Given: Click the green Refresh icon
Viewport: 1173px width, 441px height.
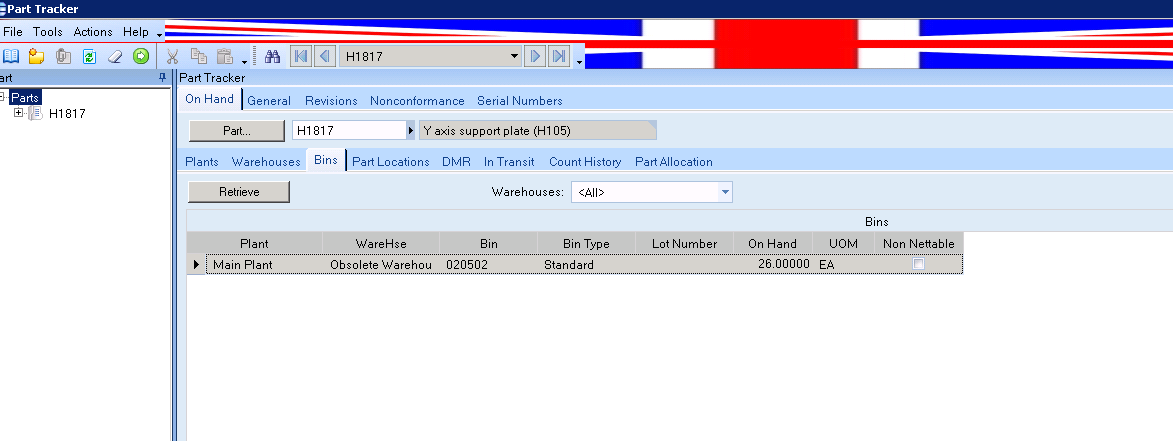Looking at the screenshot, I should [x=89, y=56].
